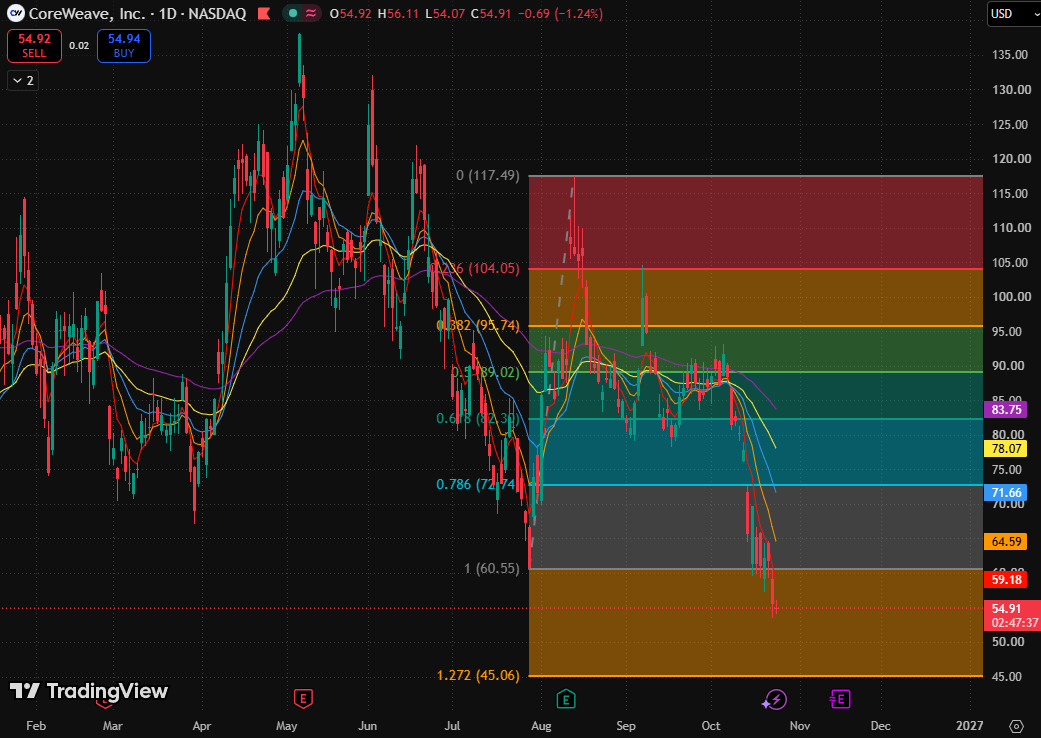Click the Nov label on time axis

(x=799, y=725)
